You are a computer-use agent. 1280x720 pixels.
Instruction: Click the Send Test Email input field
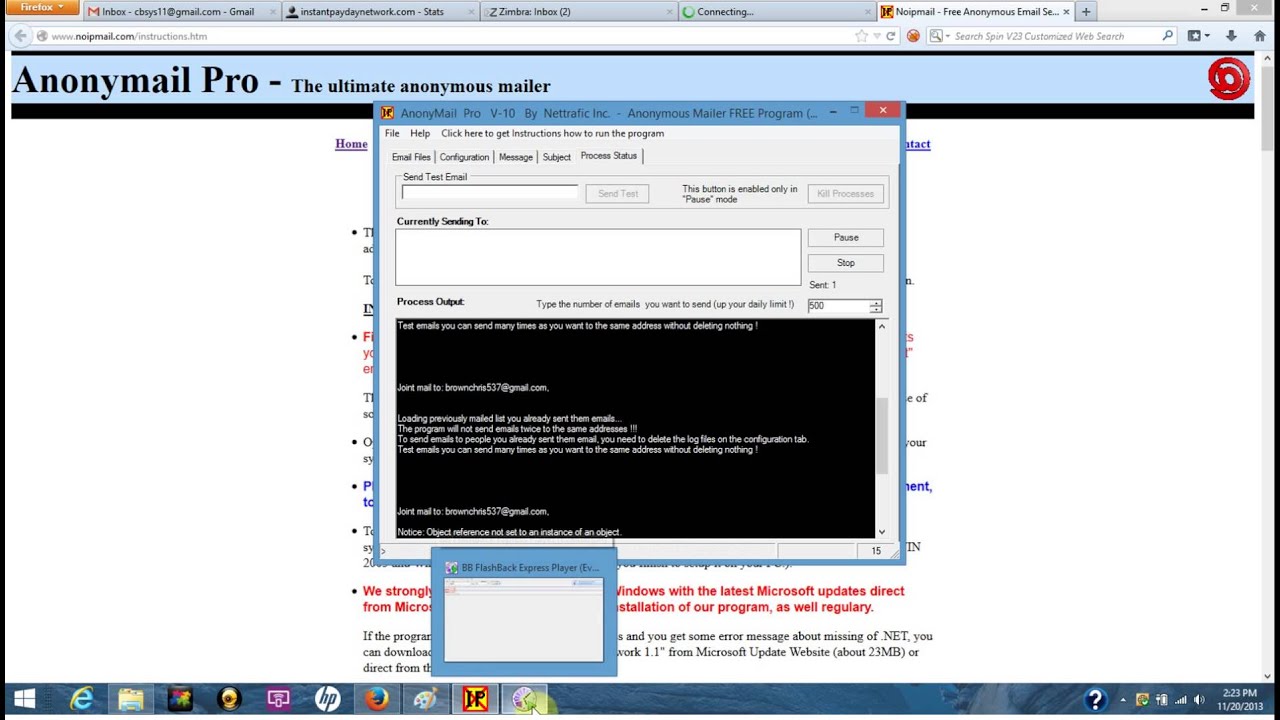pyautogui.click(x=490, y=192)
